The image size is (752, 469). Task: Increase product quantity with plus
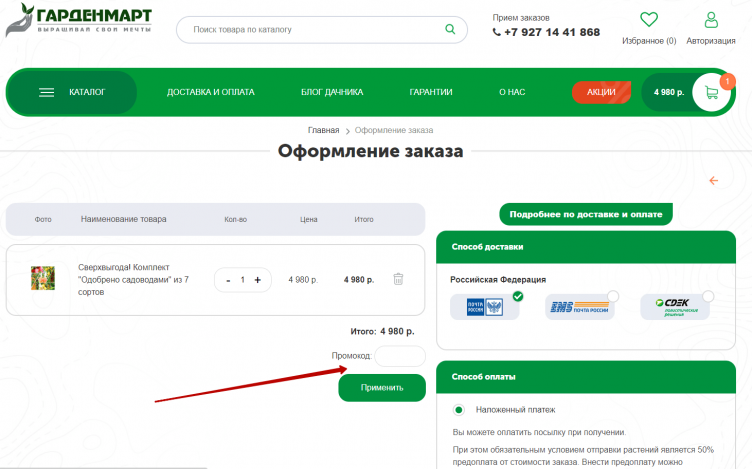(258, 280)
